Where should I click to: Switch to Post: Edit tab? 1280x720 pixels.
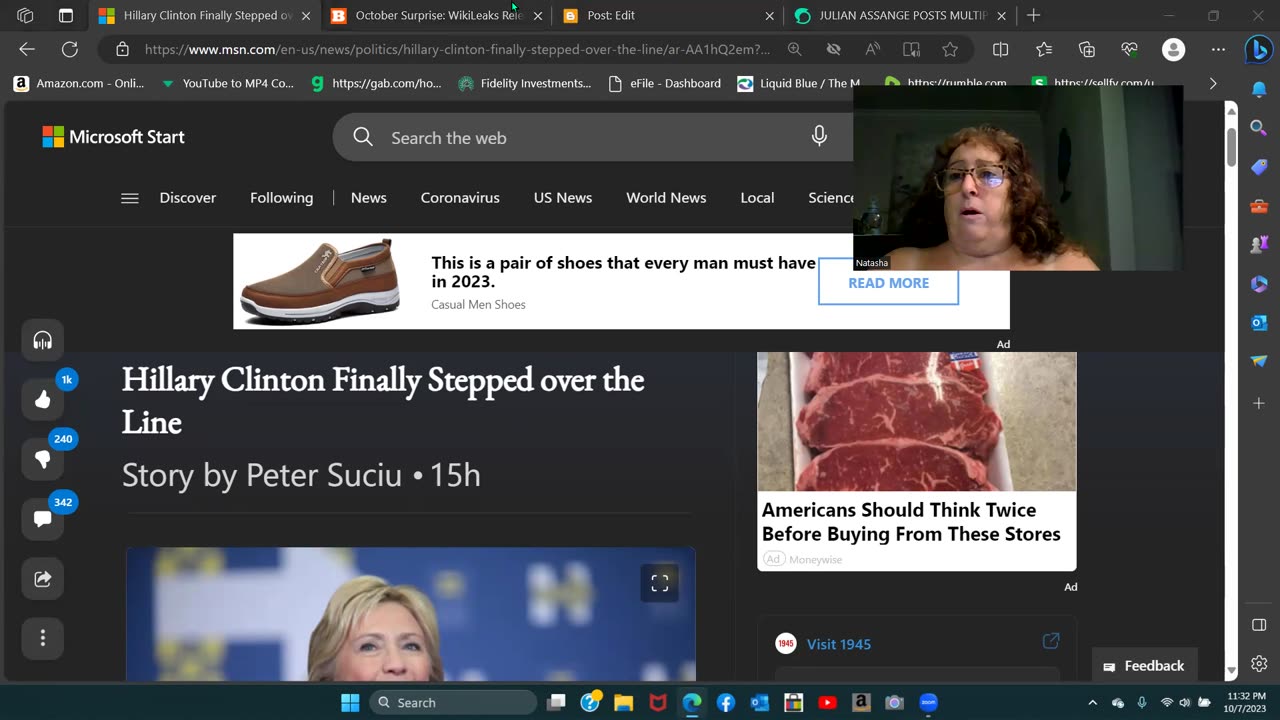pos(669,15)
